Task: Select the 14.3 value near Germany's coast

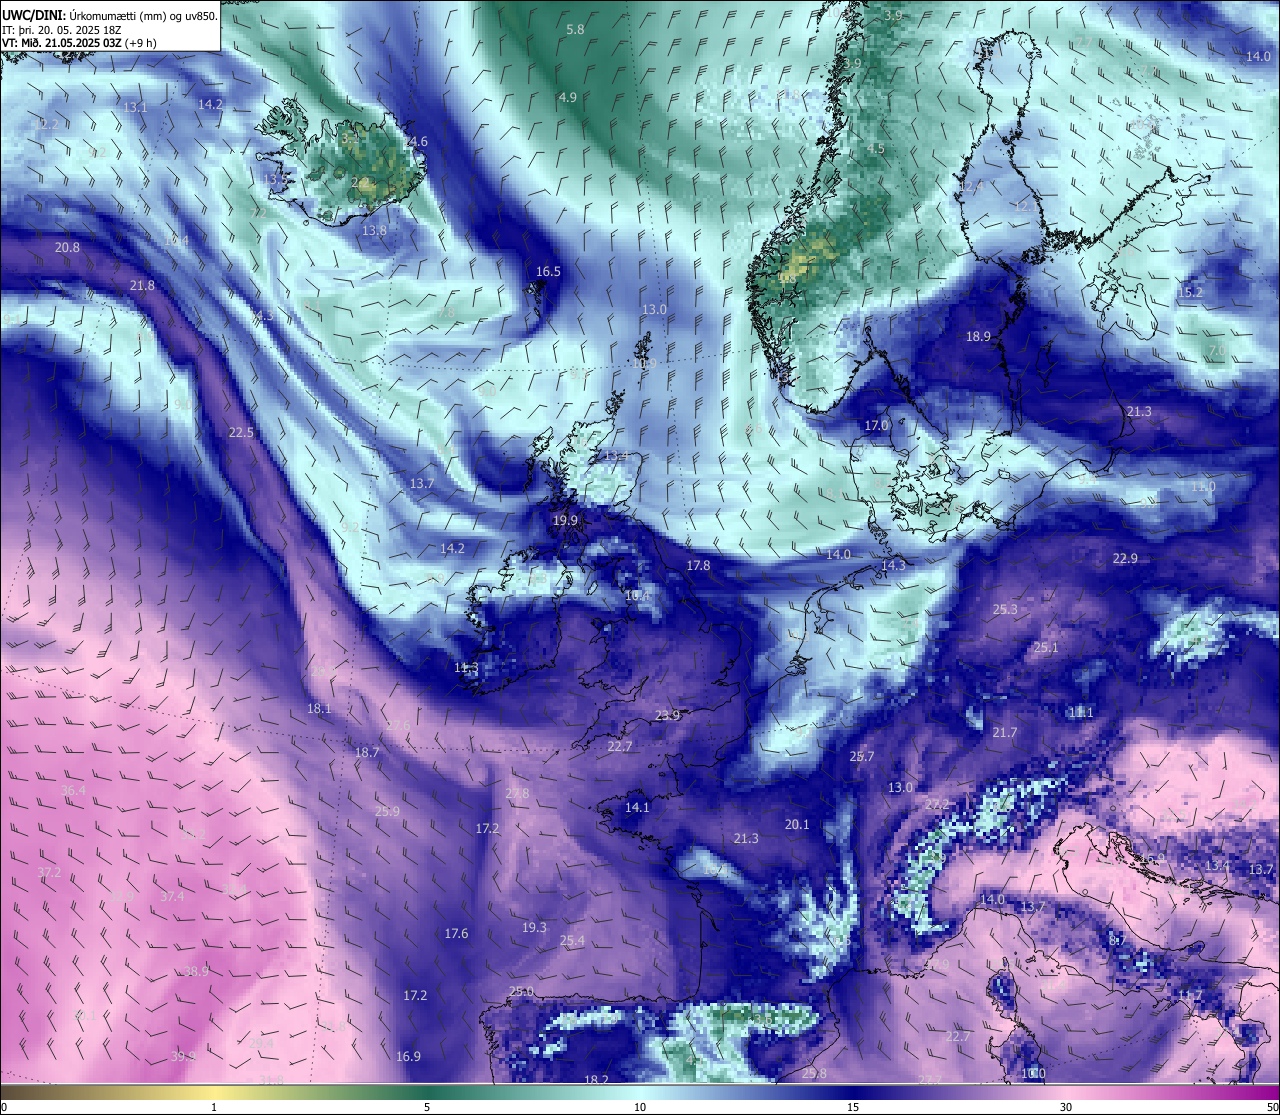Action: [893, 565]
